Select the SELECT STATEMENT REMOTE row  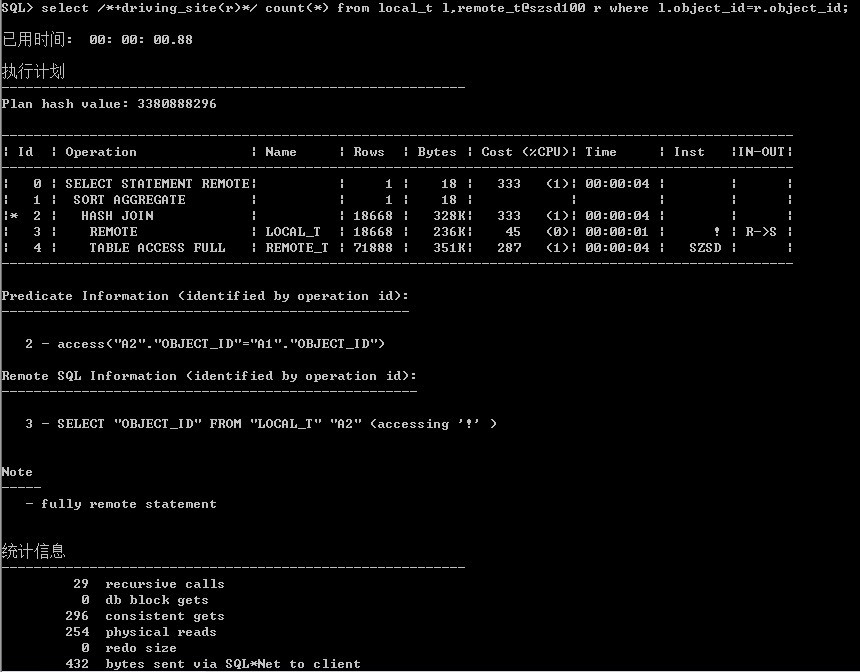pyautogui.click(x=397, y=184)
